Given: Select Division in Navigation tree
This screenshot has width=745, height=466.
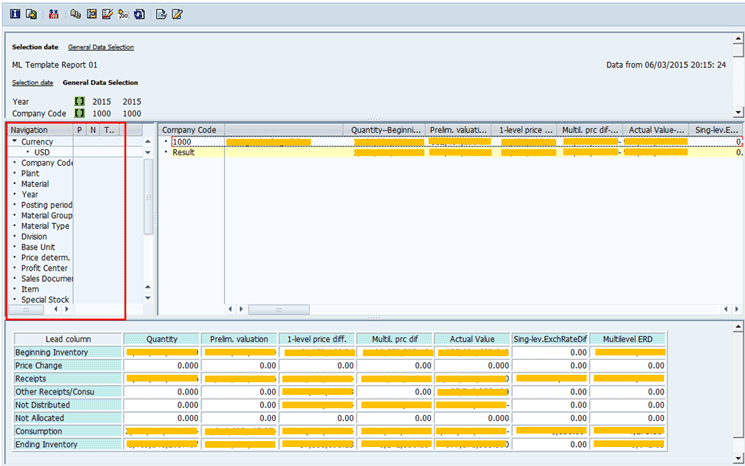Looking at the screenshot, I should click(x=34, y=237).
